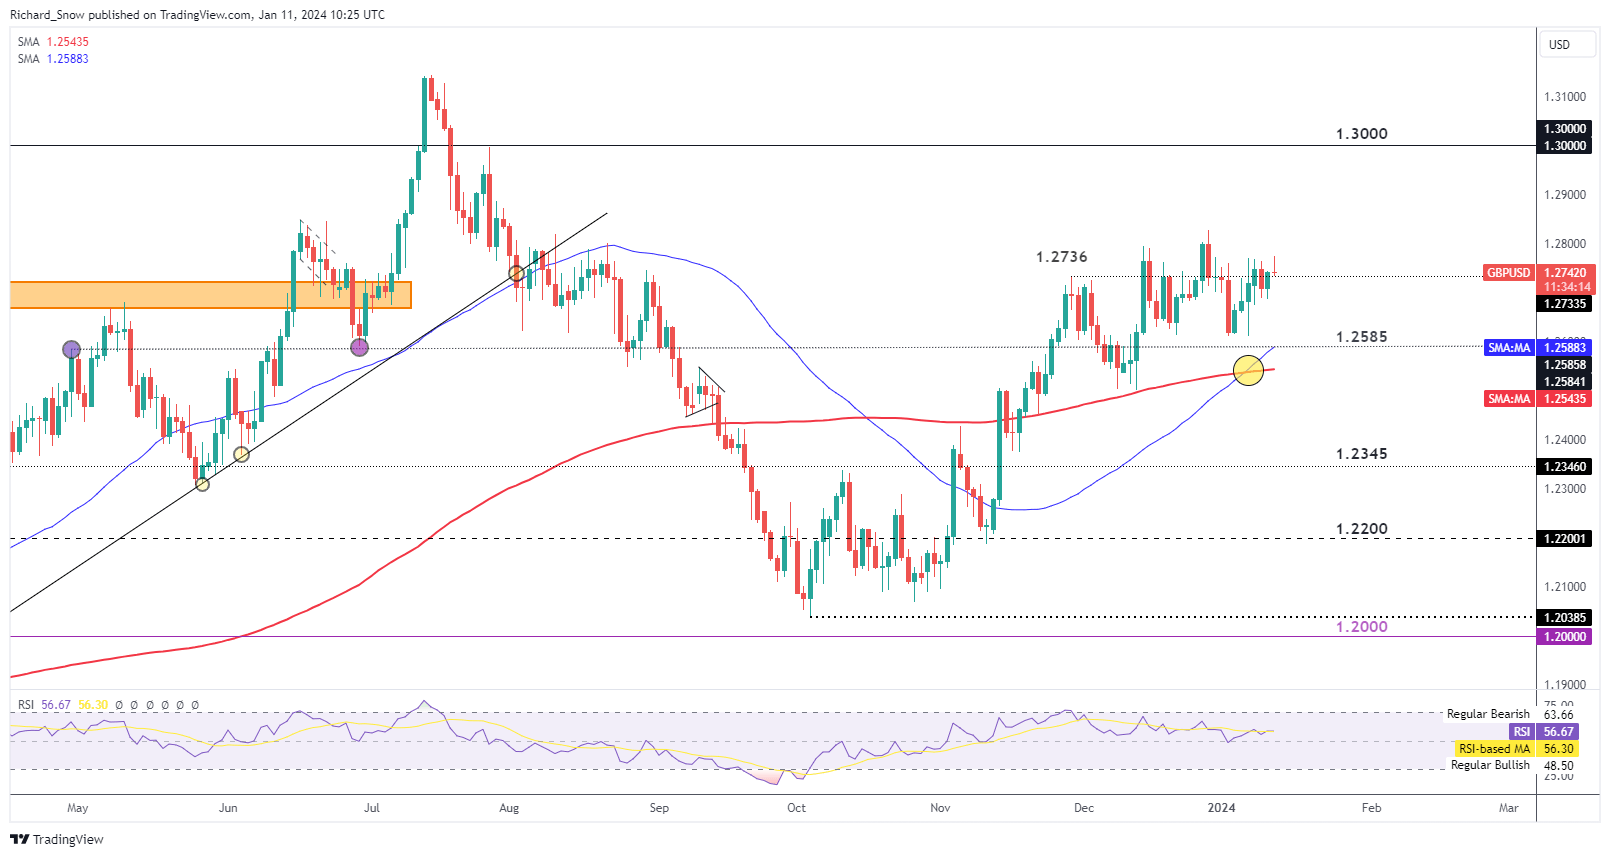Select the 1.25841 price axis label
Screen dimensions: 1610x857
click(x=1563, y=382)
